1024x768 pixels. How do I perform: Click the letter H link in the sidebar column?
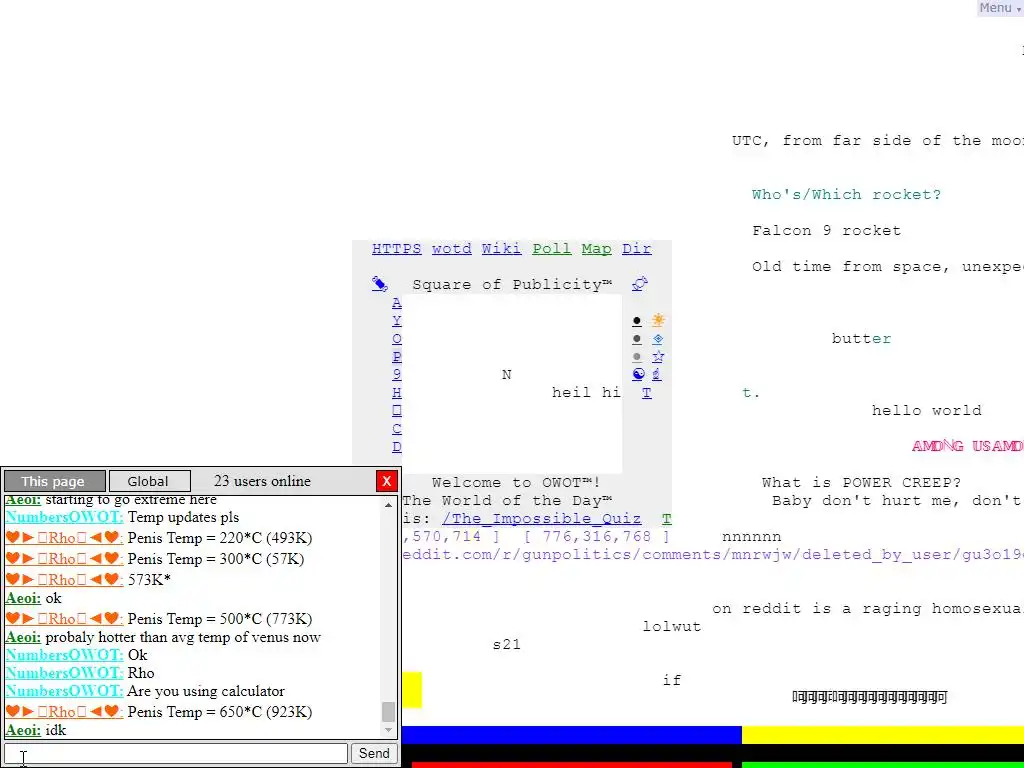pos(396,392)
